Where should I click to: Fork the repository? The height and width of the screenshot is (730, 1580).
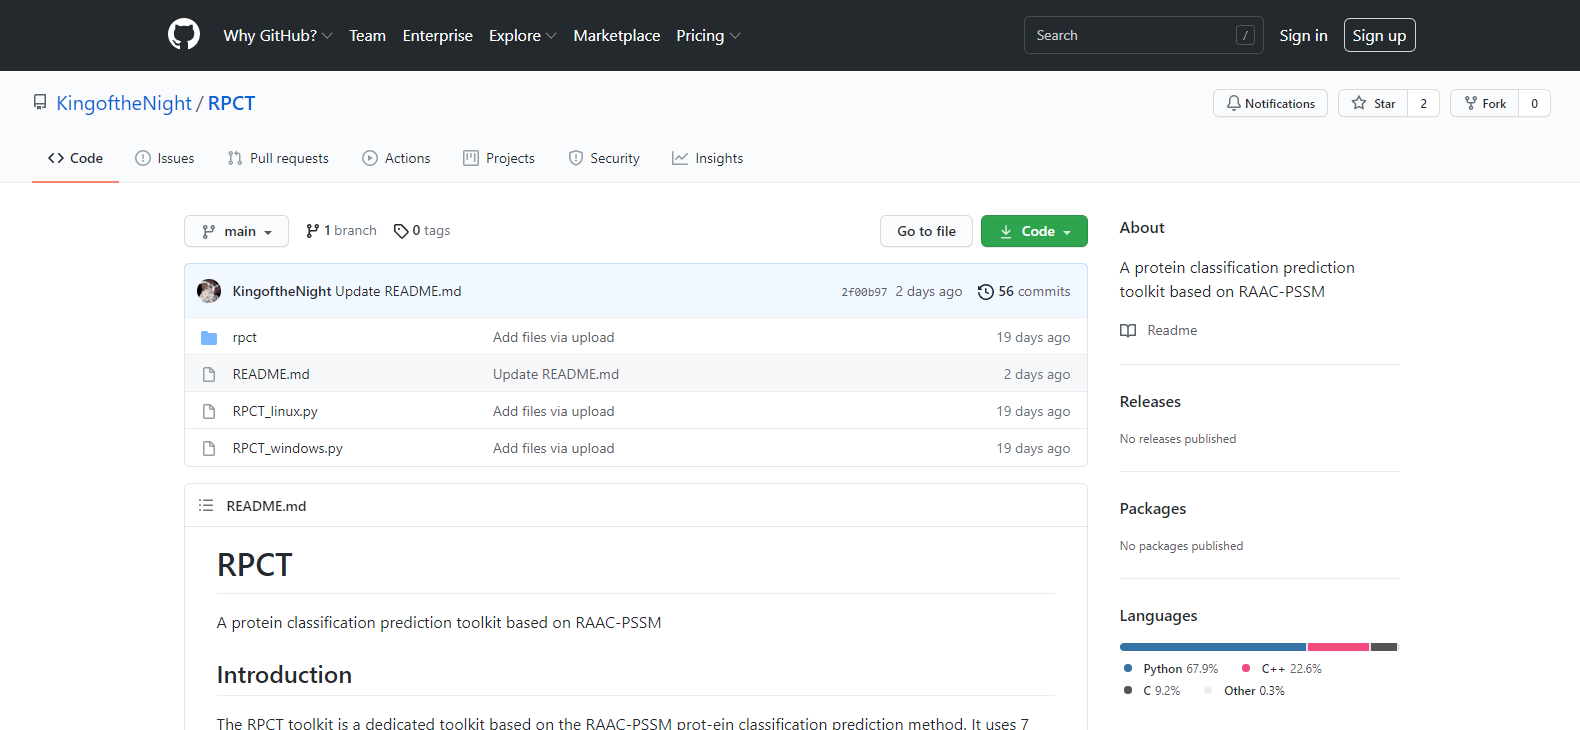pyautogui.click(x=1484, y=103)
